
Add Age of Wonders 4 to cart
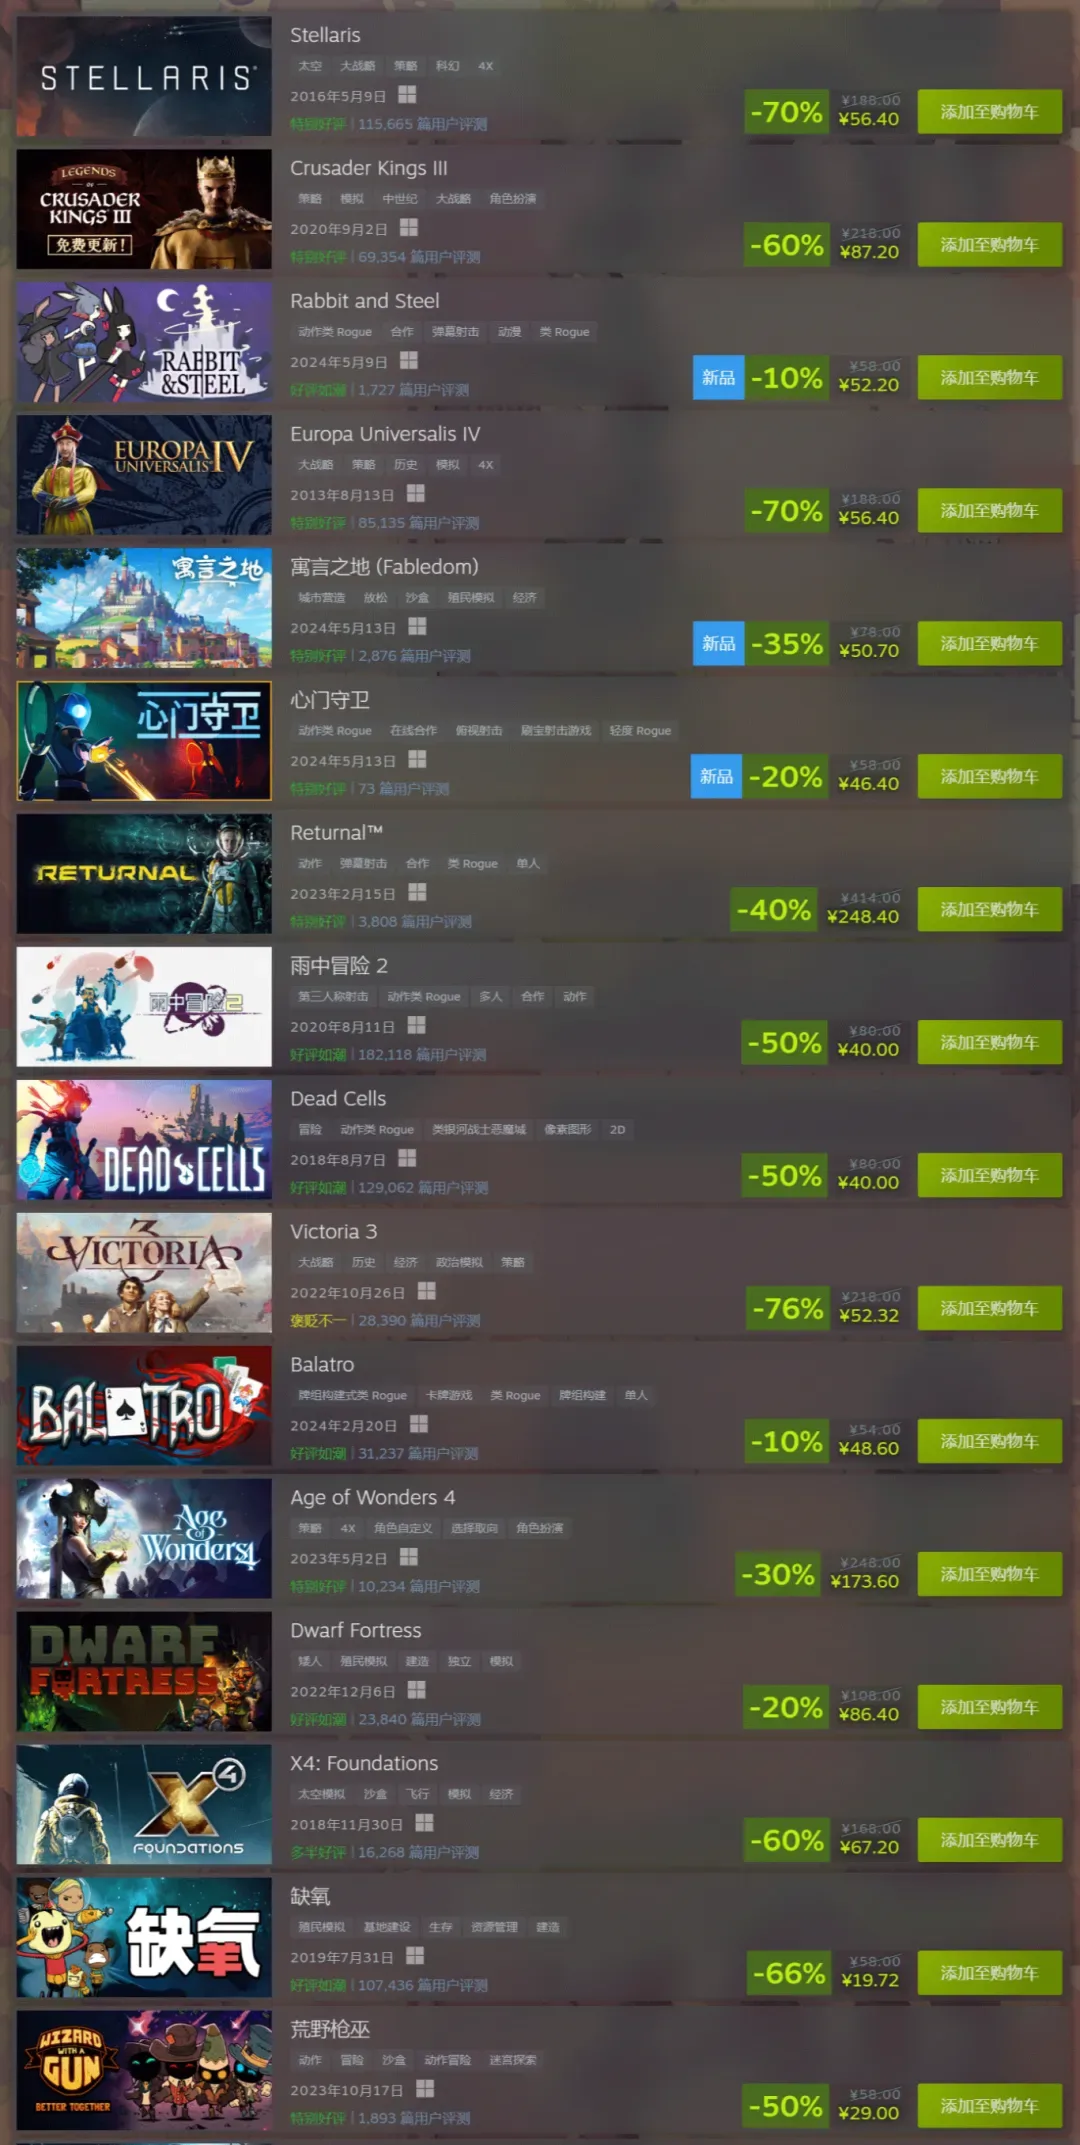pyautogui.click(x=989, y=1574)
